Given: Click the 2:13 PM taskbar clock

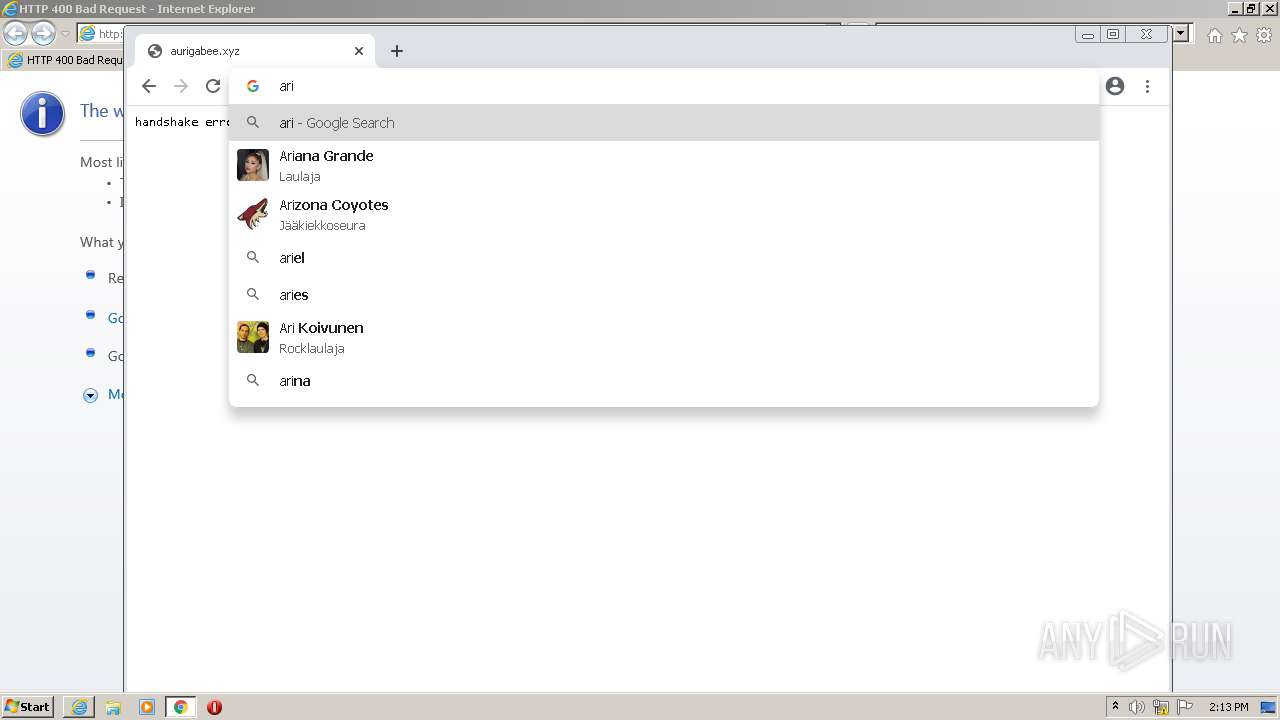Looking at the screenshot, I should 1228,707.
